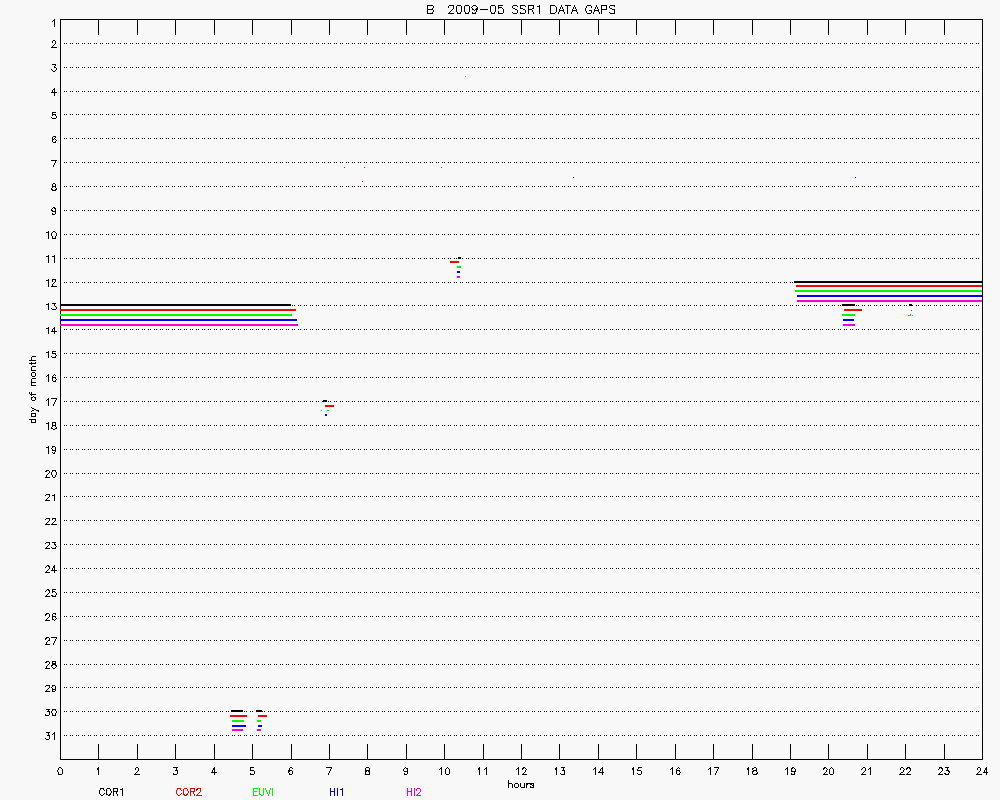
Task: Click the COR1 legend label
Action: tap(111, 792)
